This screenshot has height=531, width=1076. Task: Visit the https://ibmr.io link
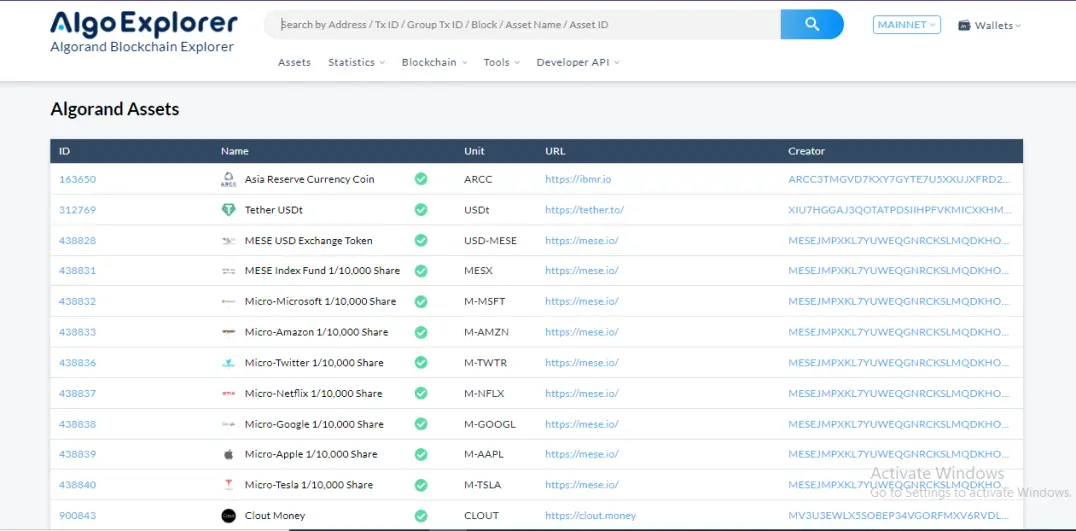click(578, 179)
